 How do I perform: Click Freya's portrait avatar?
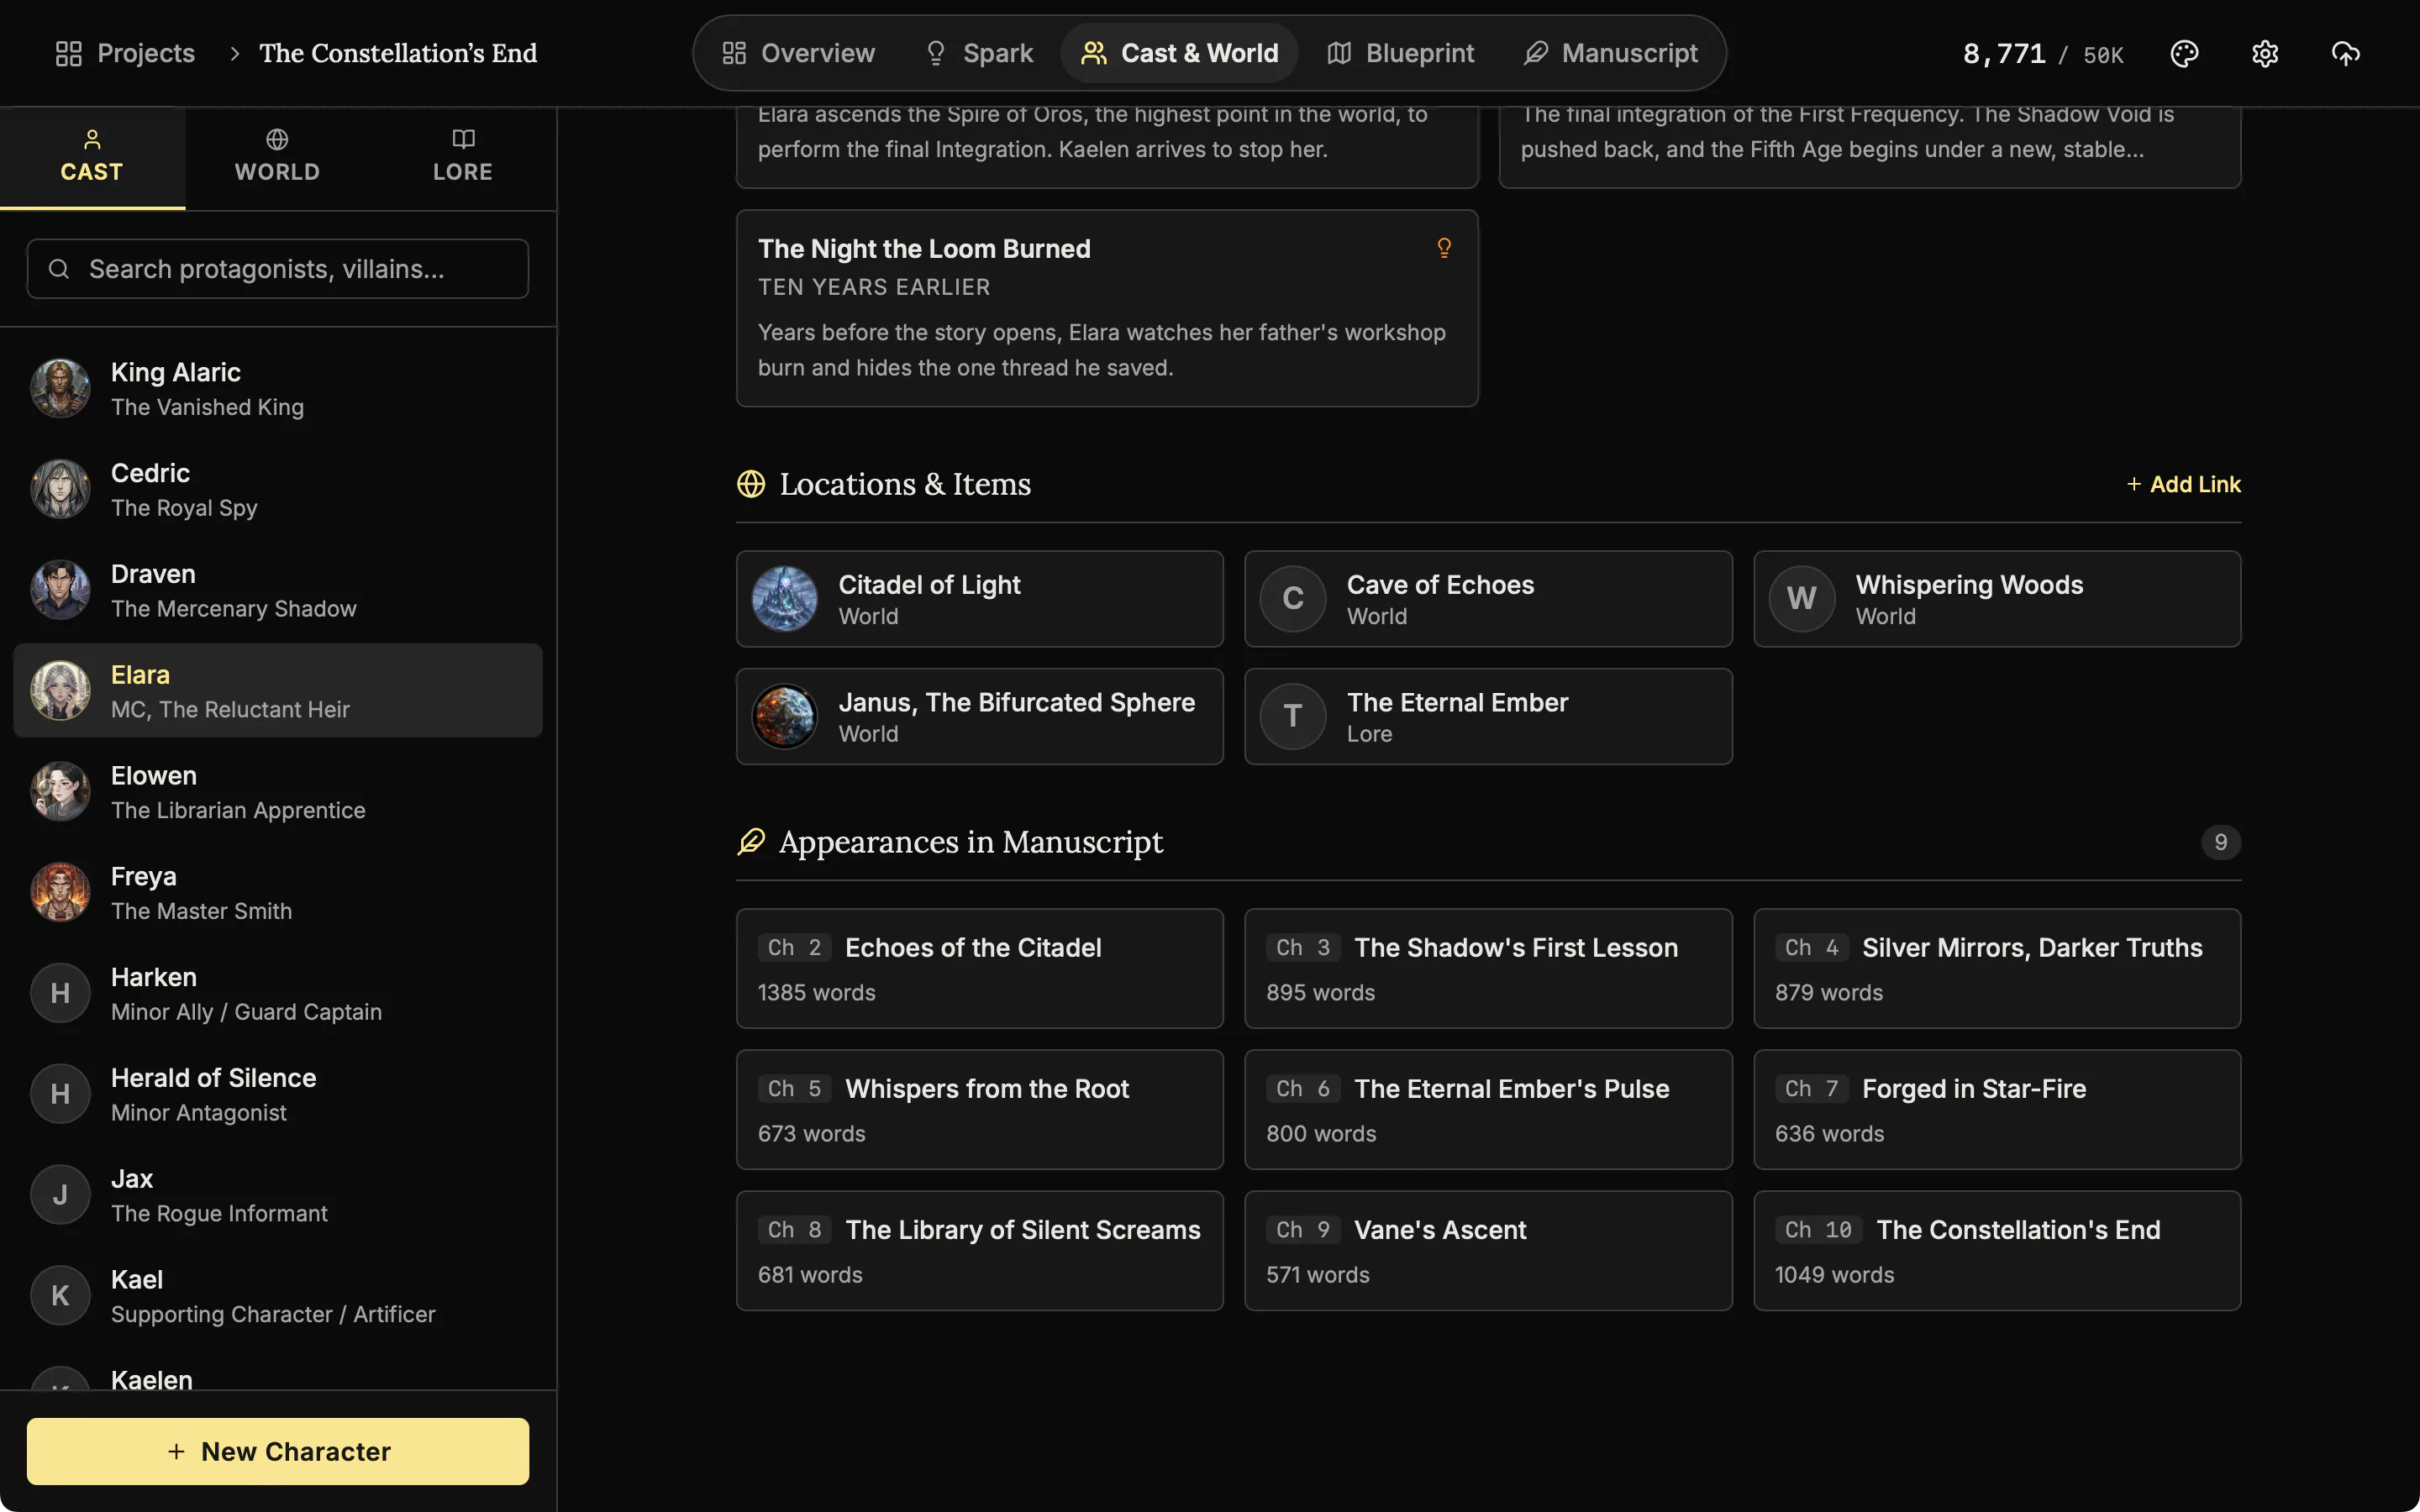click(x=60, y=893)
